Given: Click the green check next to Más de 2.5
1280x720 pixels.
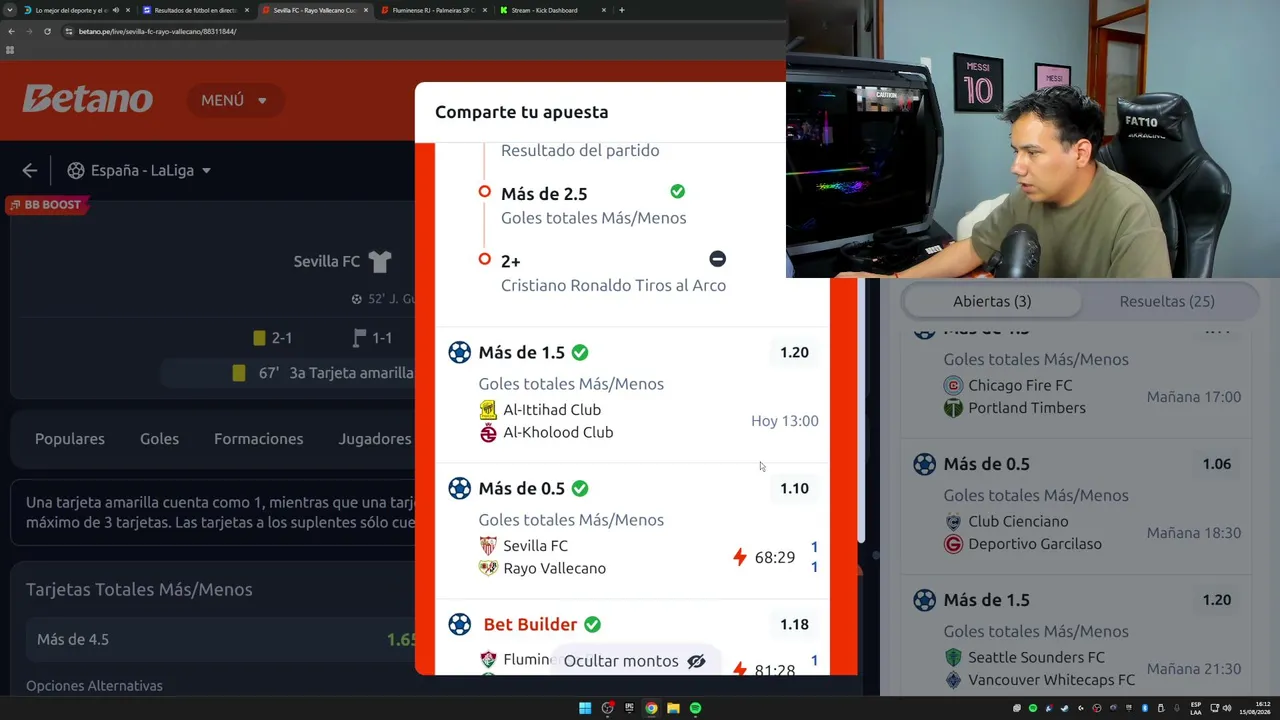Looking at the screenshot, I should click(x=678, y=191).
